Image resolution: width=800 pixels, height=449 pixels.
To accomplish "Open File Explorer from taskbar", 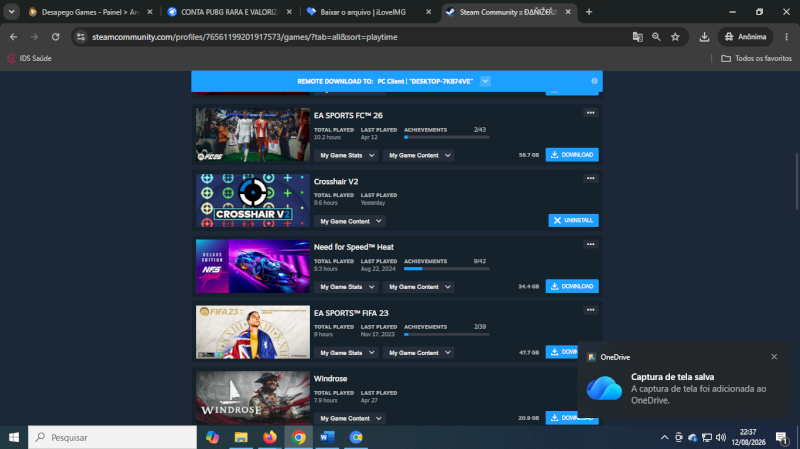I will pos(241,437).
